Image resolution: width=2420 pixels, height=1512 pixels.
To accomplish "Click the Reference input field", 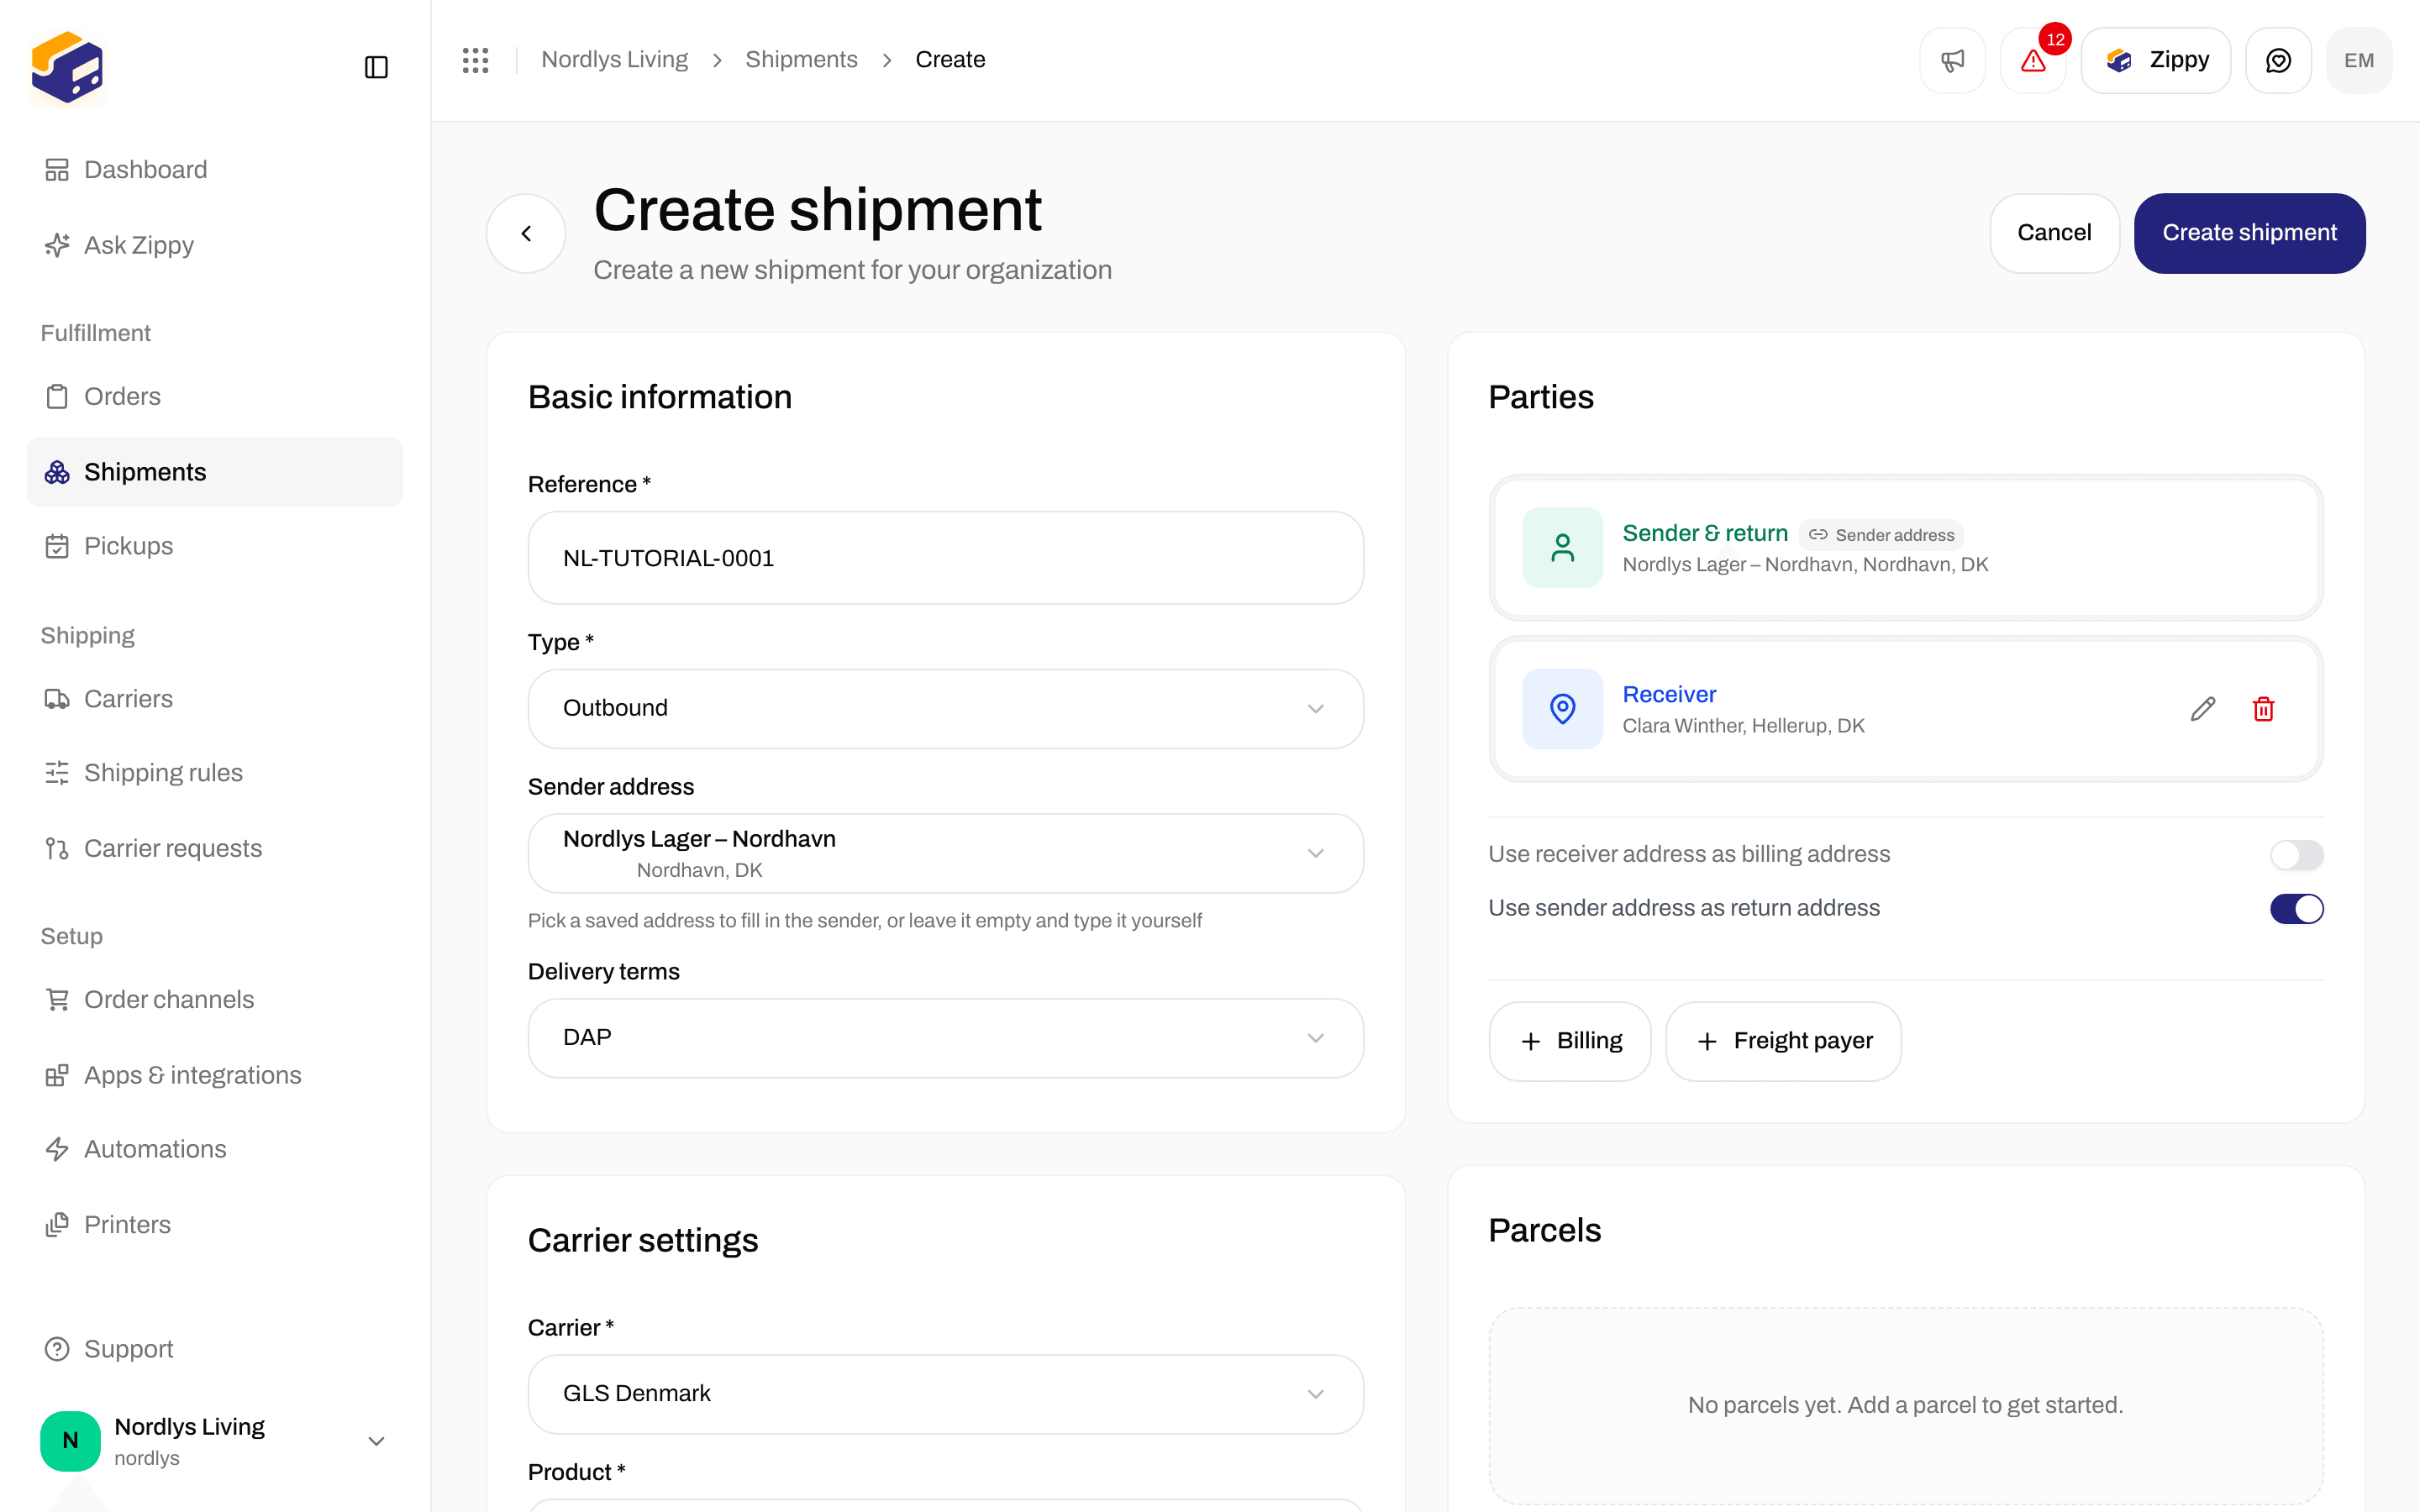I will click(x=946, y=558).
